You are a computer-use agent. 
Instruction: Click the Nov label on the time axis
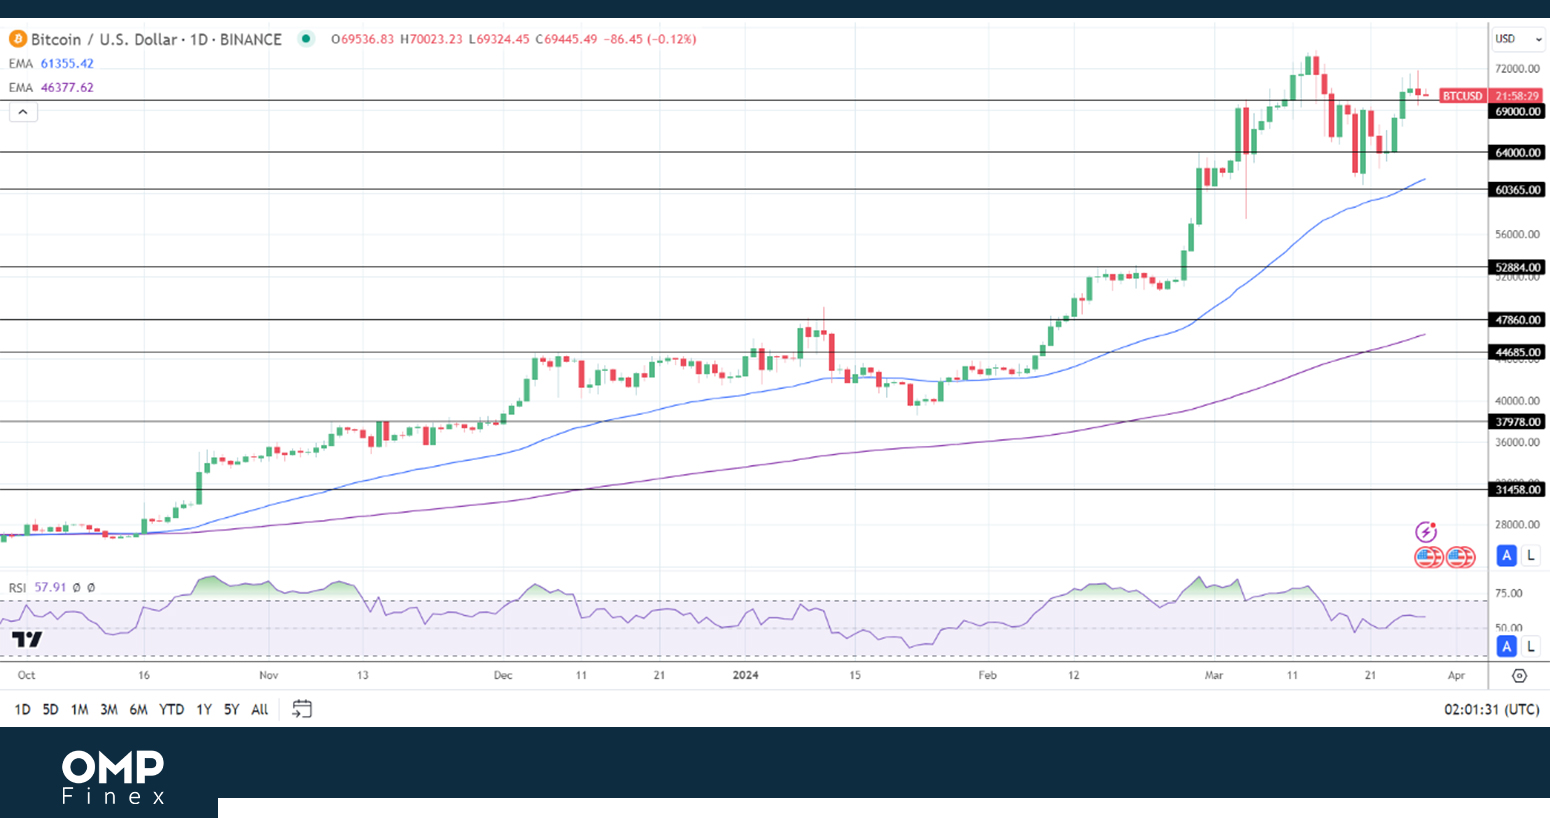click(268, 675)
